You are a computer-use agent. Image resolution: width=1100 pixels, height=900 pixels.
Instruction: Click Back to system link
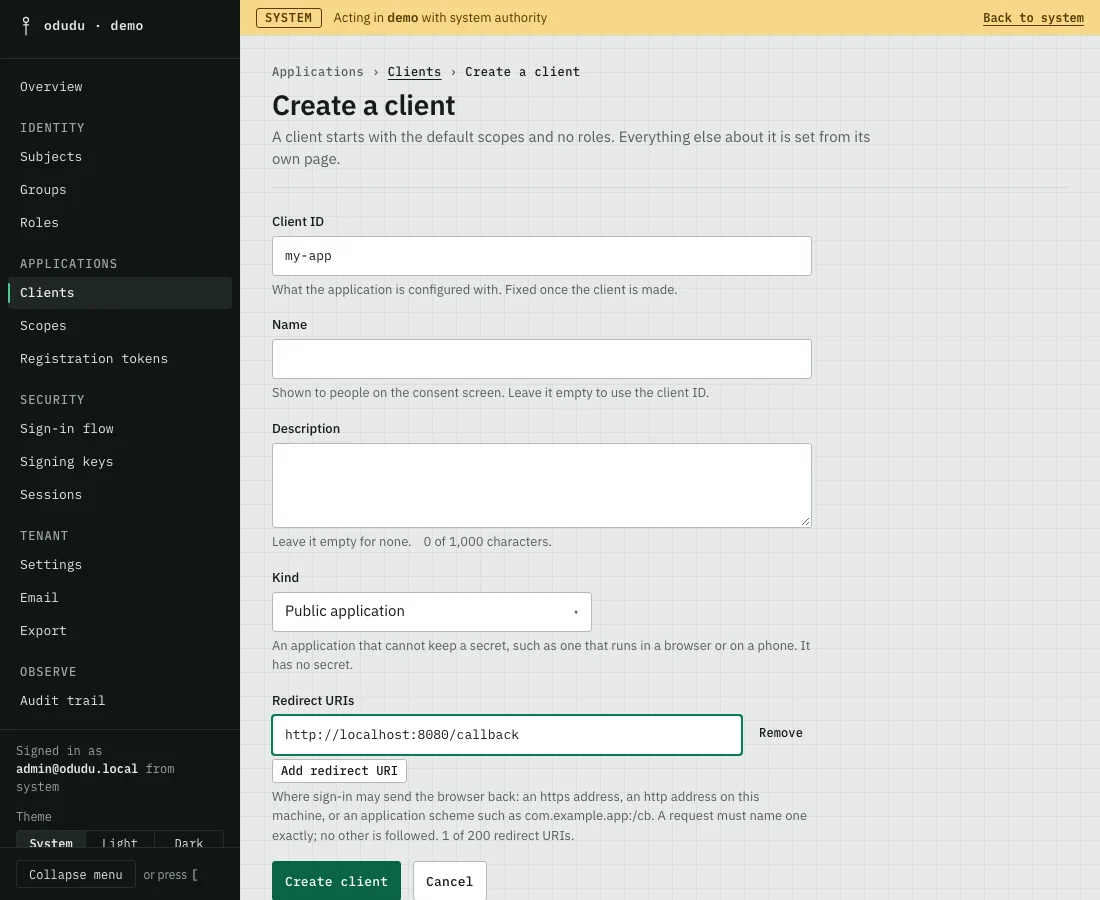pos(1033,18)
